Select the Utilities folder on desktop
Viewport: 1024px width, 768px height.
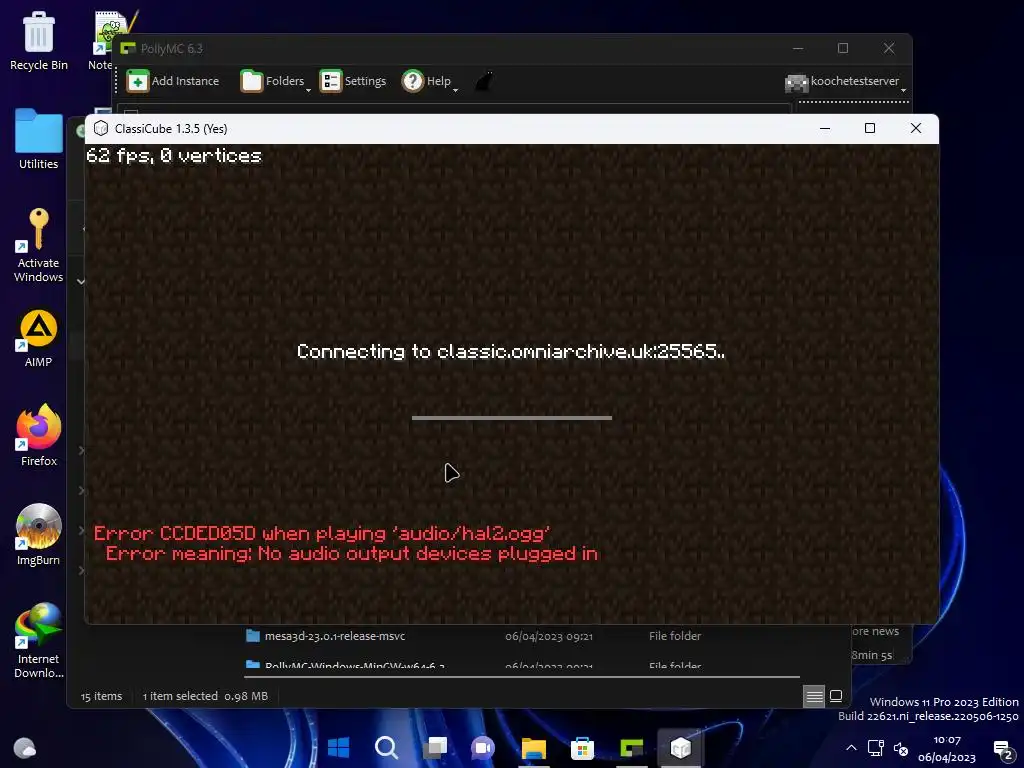point(39,139)
